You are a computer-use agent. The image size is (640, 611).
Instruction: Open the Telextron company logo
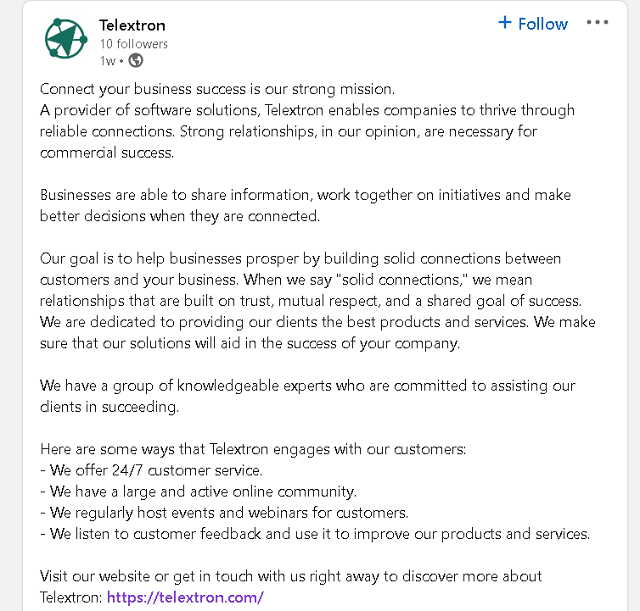(x=66, y=39)
